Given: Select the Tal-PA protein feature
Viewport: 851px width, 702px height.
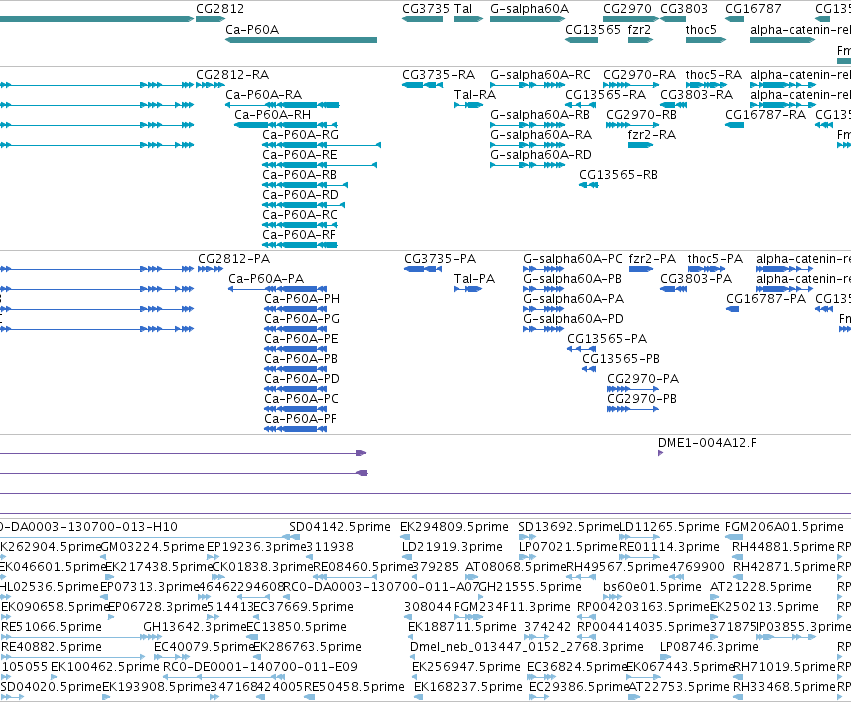Looking at the screenshot, I should 468,289.
